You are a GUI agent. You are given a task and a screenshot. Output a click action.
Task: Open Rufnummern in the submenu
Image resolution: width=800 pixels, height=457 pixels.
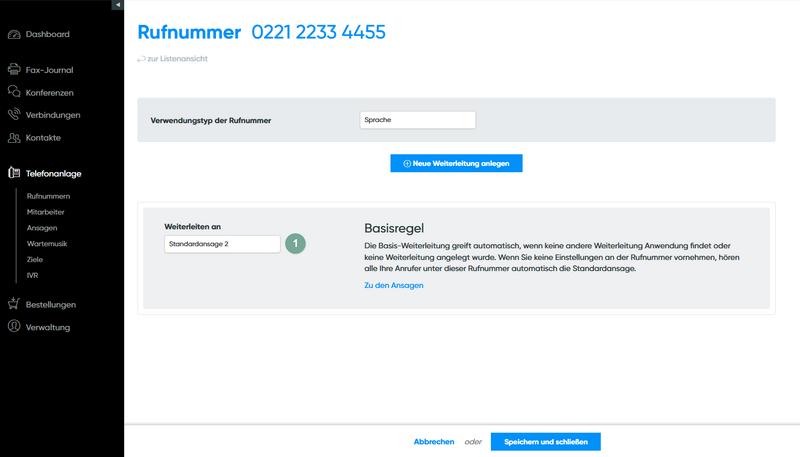coord(48,196)
